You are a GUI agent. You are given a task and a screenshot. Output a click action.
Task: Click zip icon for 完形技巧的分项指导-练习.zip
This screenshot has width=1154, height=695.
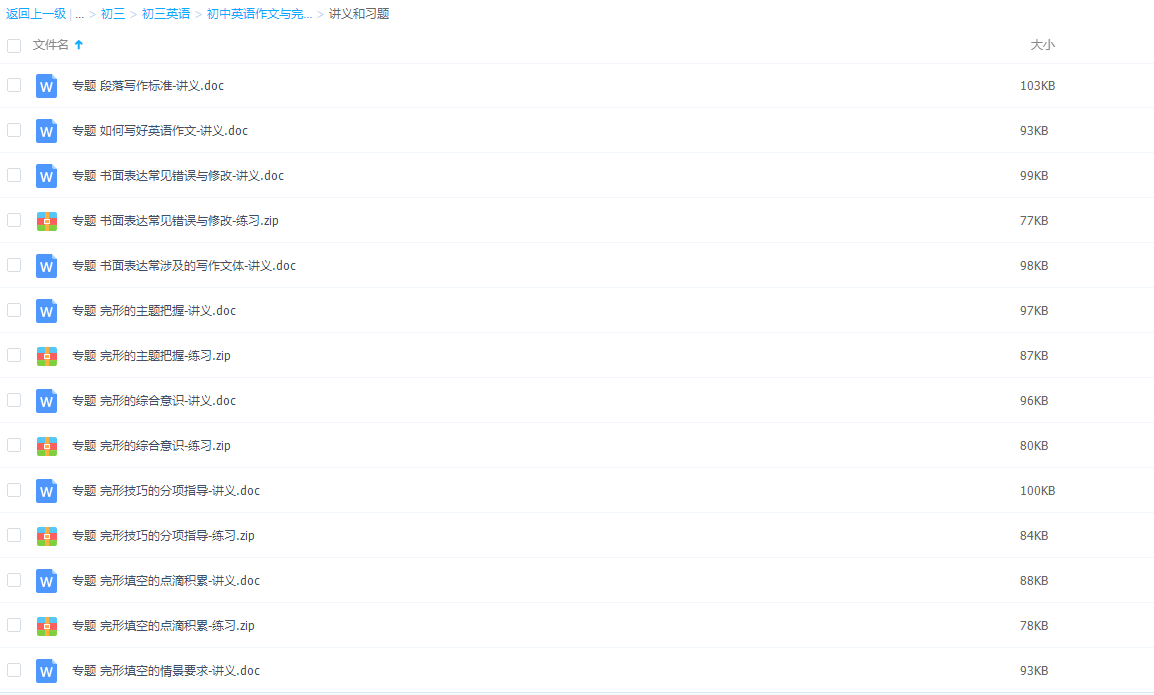[46, 536]
